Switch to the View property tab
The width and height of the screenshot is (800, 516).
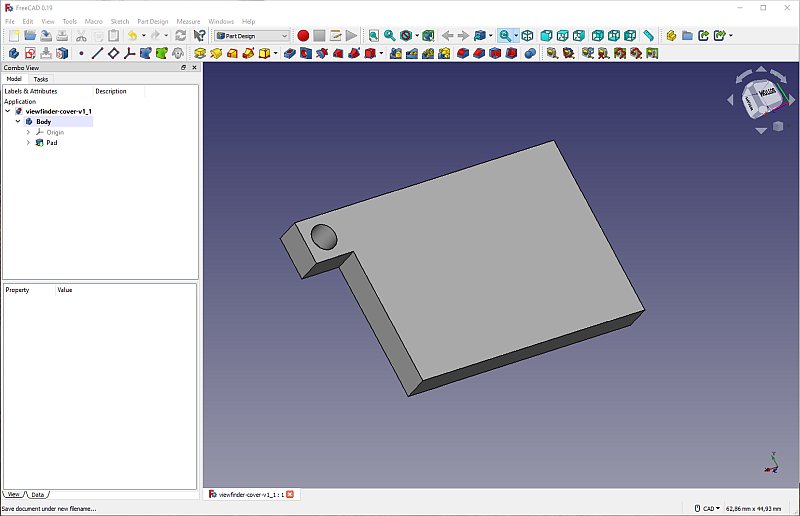(x=14, y=495)
